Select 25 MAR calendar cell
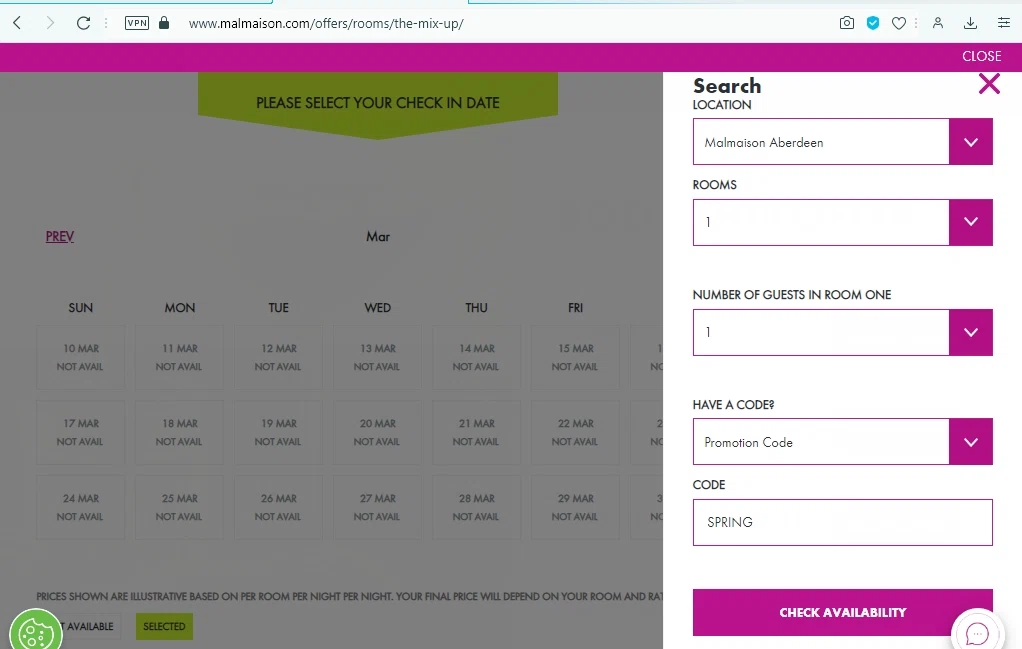This screenshot has width=1022, height=649. click(179, 508)
